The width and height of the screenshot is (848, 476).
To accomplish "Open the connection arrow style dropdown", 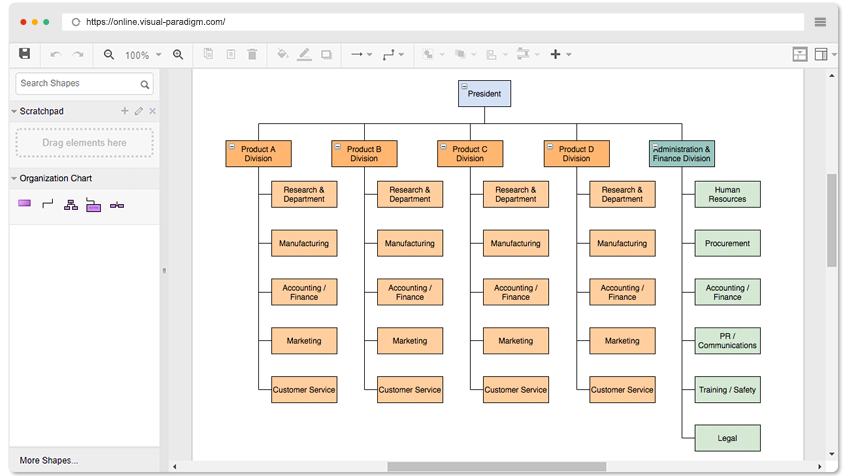I will (x=361, y=55).
